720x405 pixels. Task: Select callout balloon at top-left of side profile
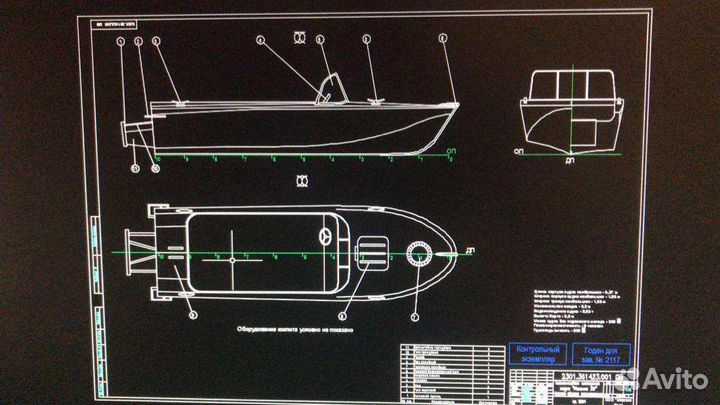120,41
